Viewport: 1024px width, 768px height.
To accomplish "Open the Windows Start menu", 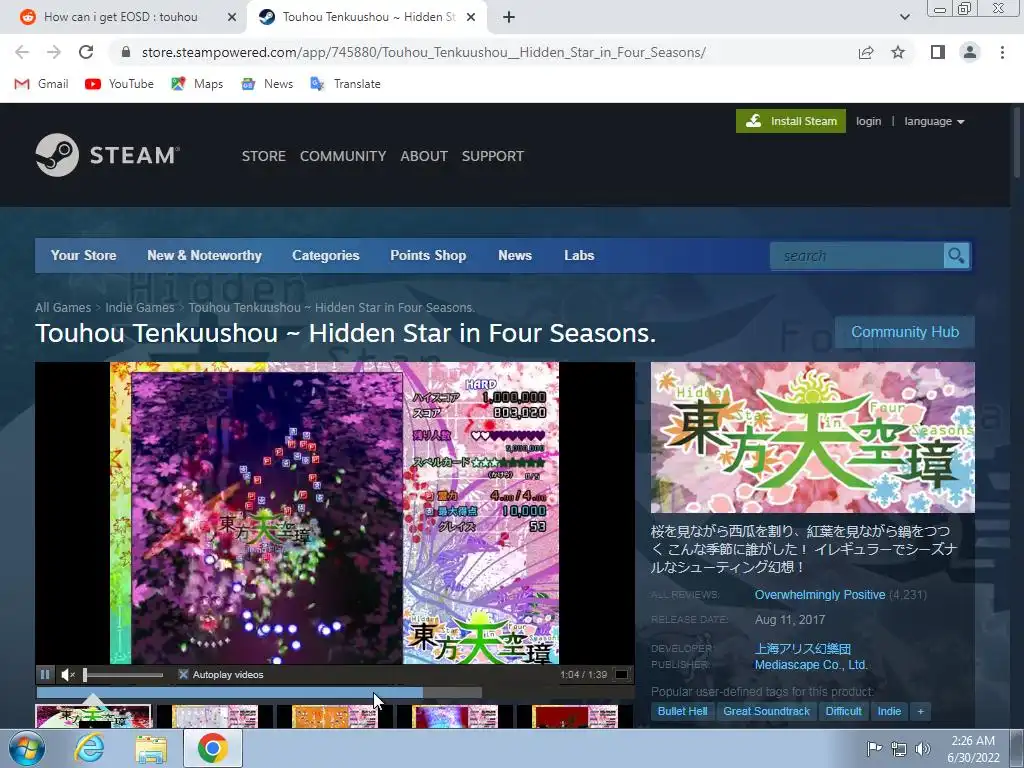I will pos(26,748).
